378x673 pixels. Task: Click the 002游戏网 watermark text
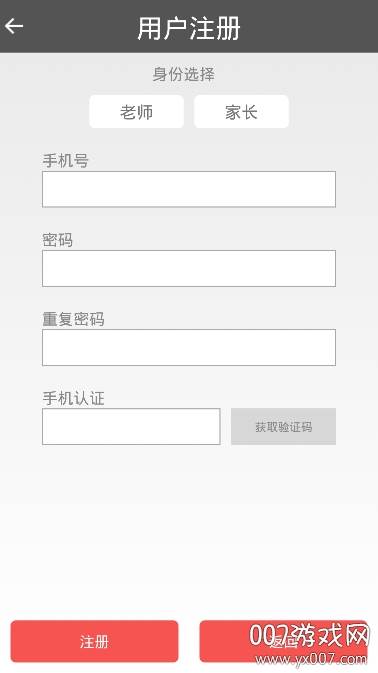(310, 635)
